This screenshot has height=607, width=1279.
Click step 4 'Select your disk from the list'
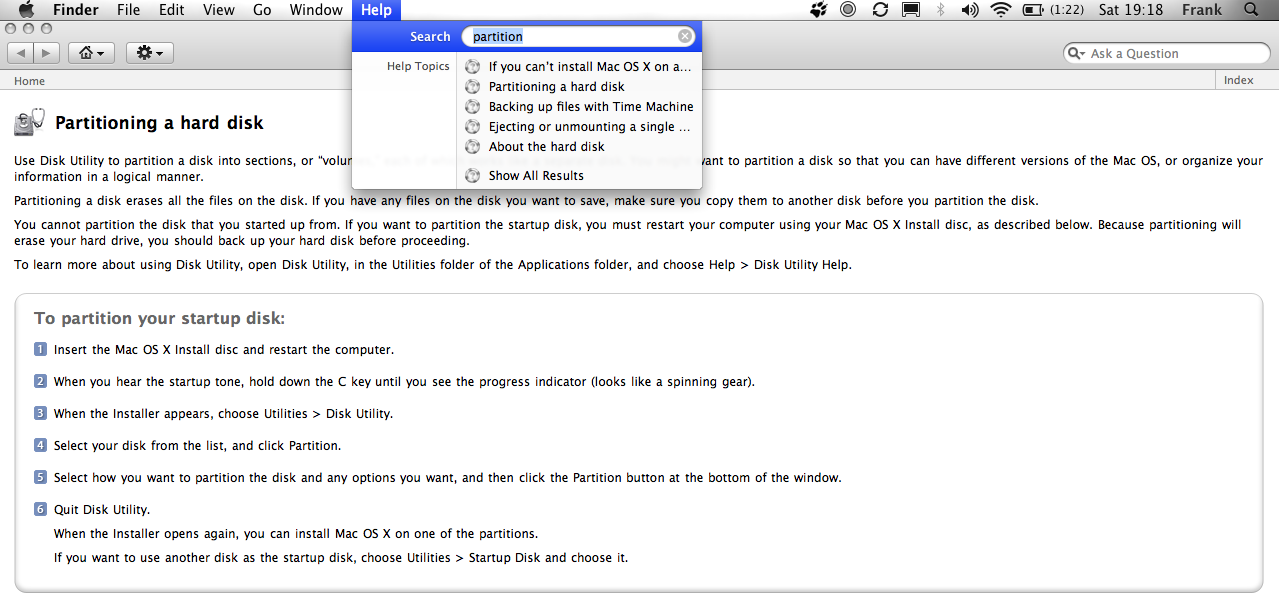(197, 446)
